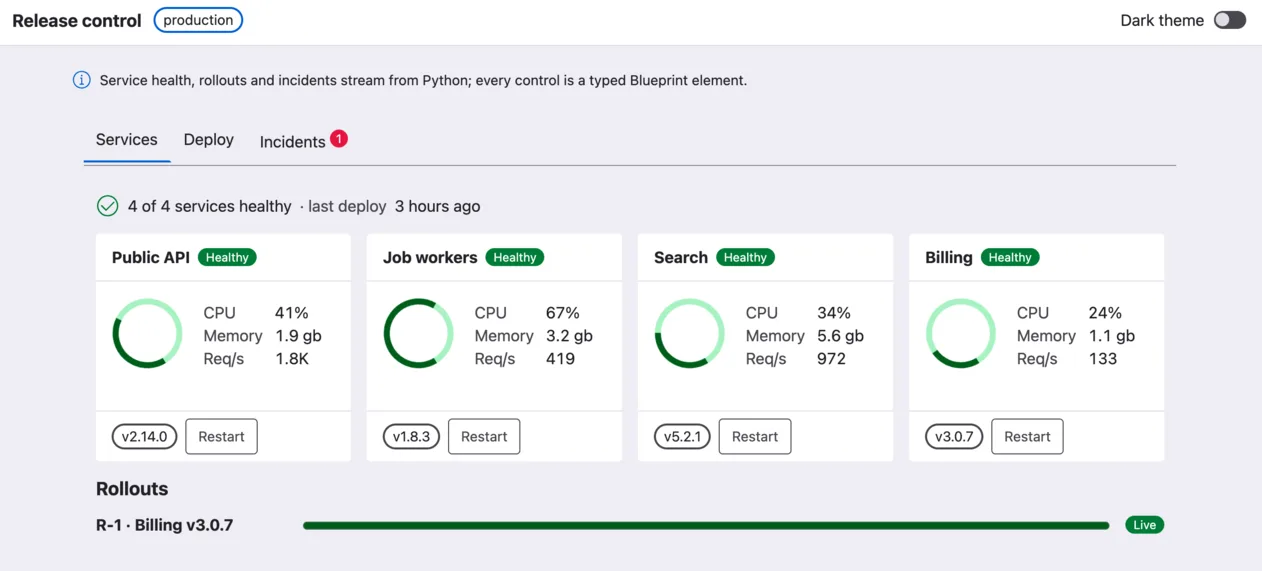Click the Billing CPU ring gauge
The width and height of the screenshot is (1262, 571).
tap(961, 333)
